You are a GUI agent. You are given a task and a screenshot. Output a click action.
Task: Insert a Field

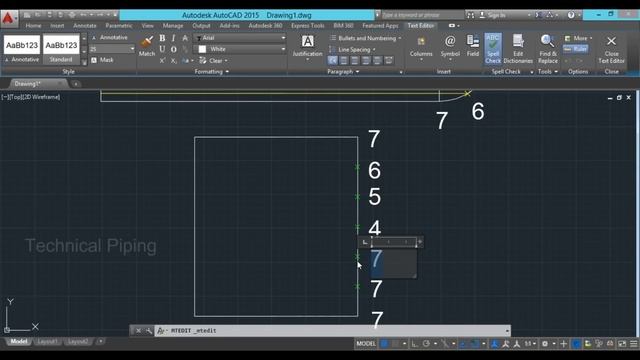(x=473, y=46)
